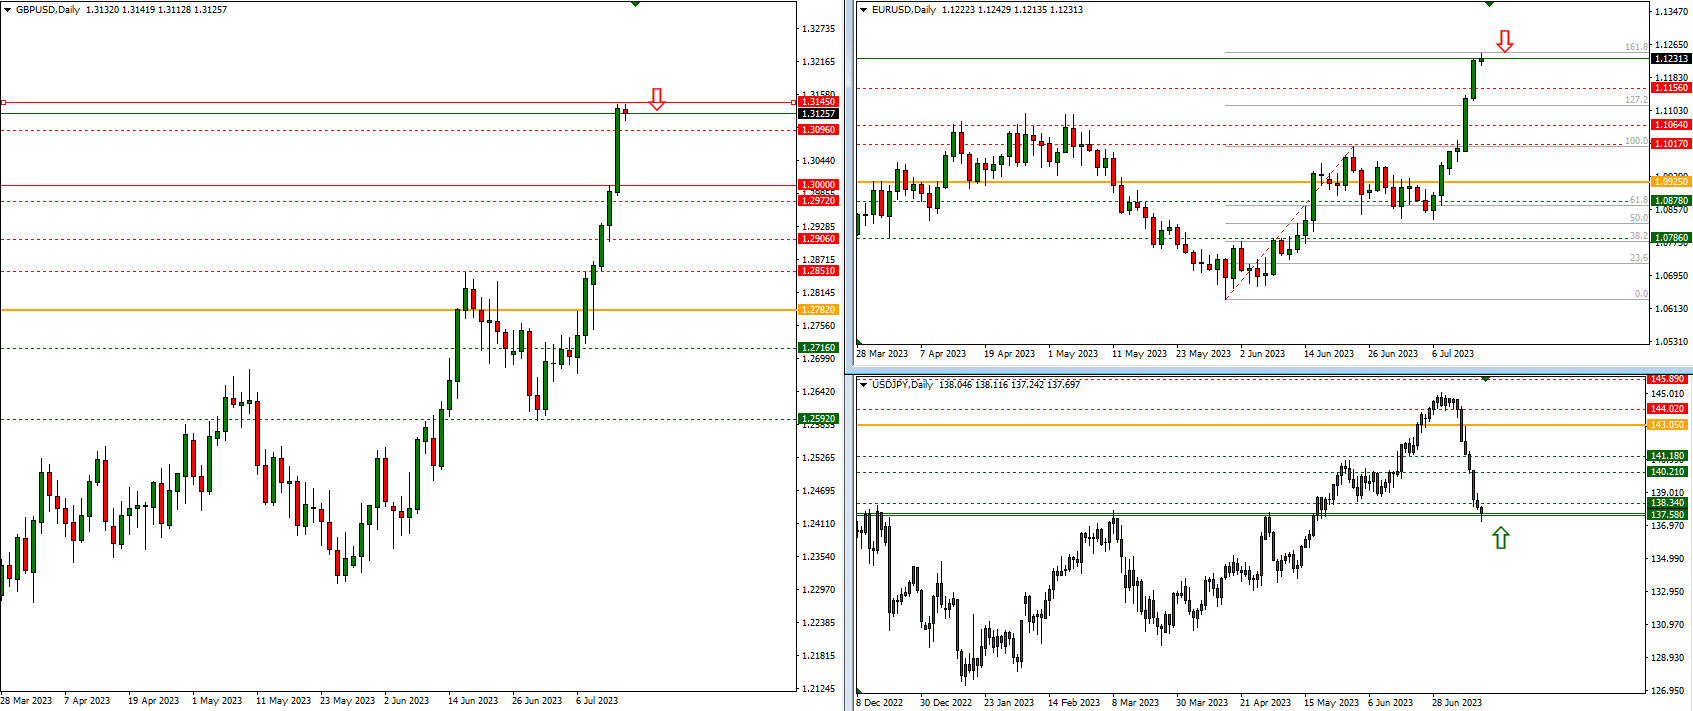Select the 1.12313 current price label
Image resolution: width=1693 pixels, height=711 pixels.
tap(1670, 59)
